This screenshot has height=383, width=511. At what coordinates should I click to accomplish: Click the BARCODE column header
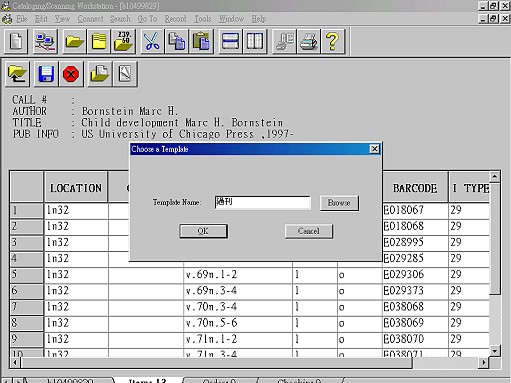pyautogui.click(x=415, y=188)
